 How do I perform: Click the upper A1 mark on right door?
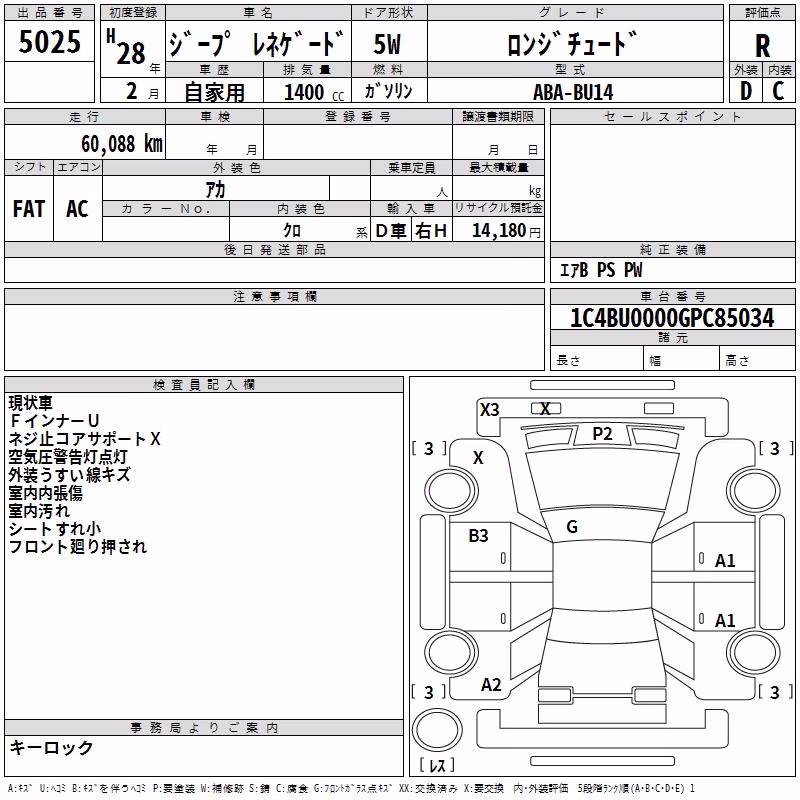coord(725,561)
